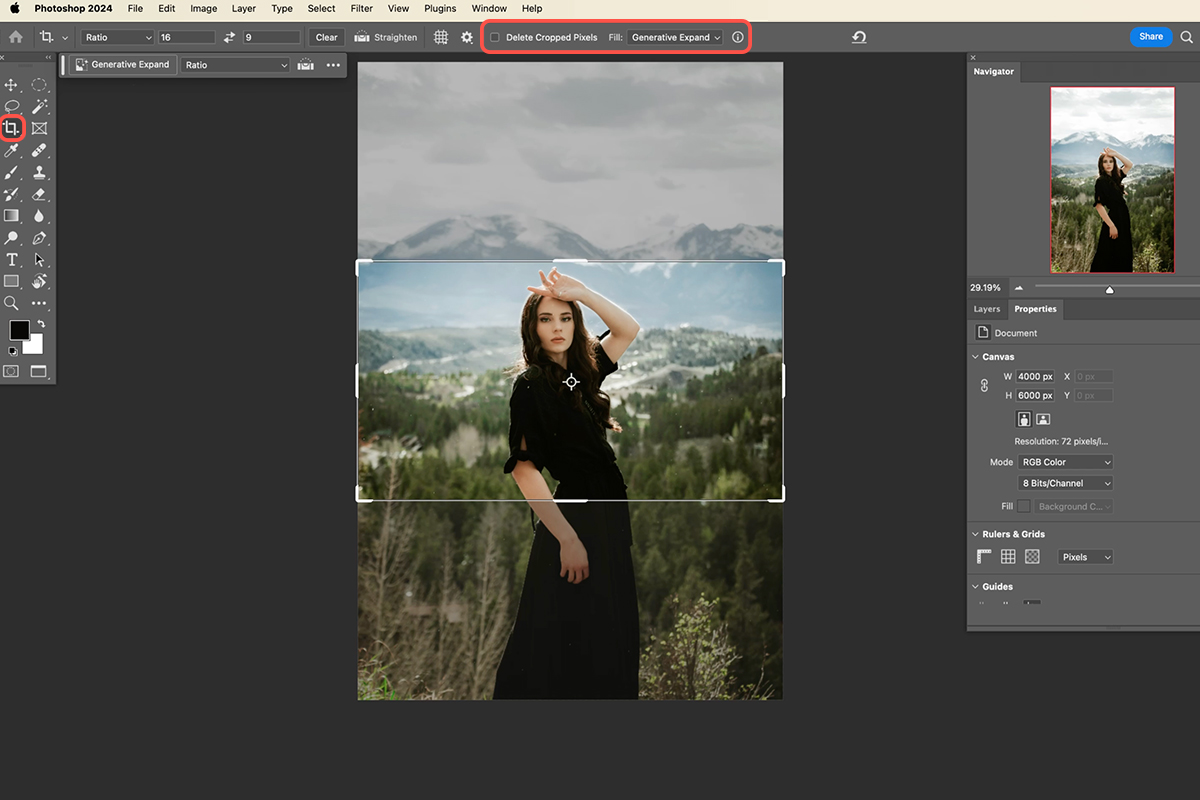Choose the Eyedropper tool

12,150
